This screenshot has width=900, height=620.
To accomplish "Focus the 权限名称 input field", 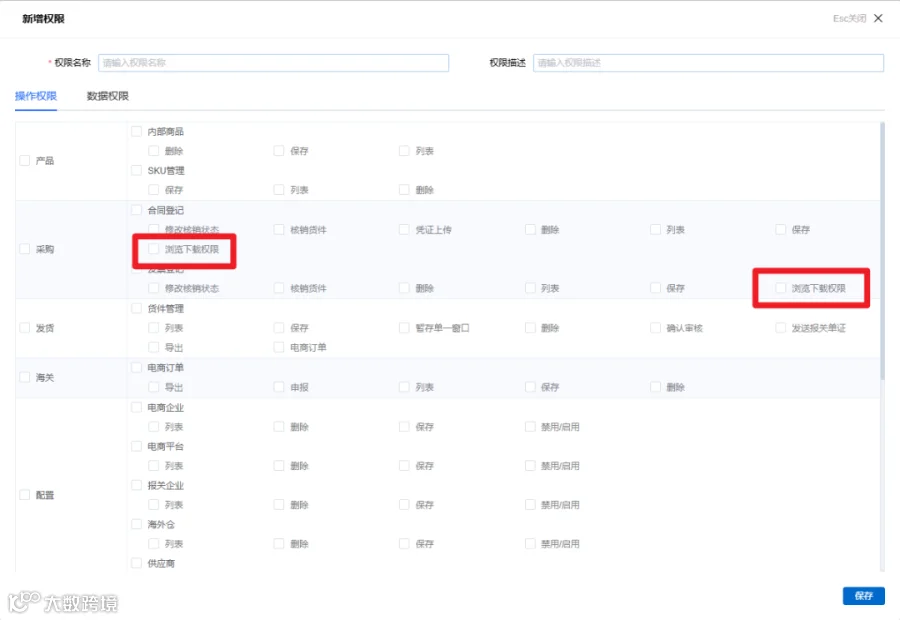I will coord(273,63).
